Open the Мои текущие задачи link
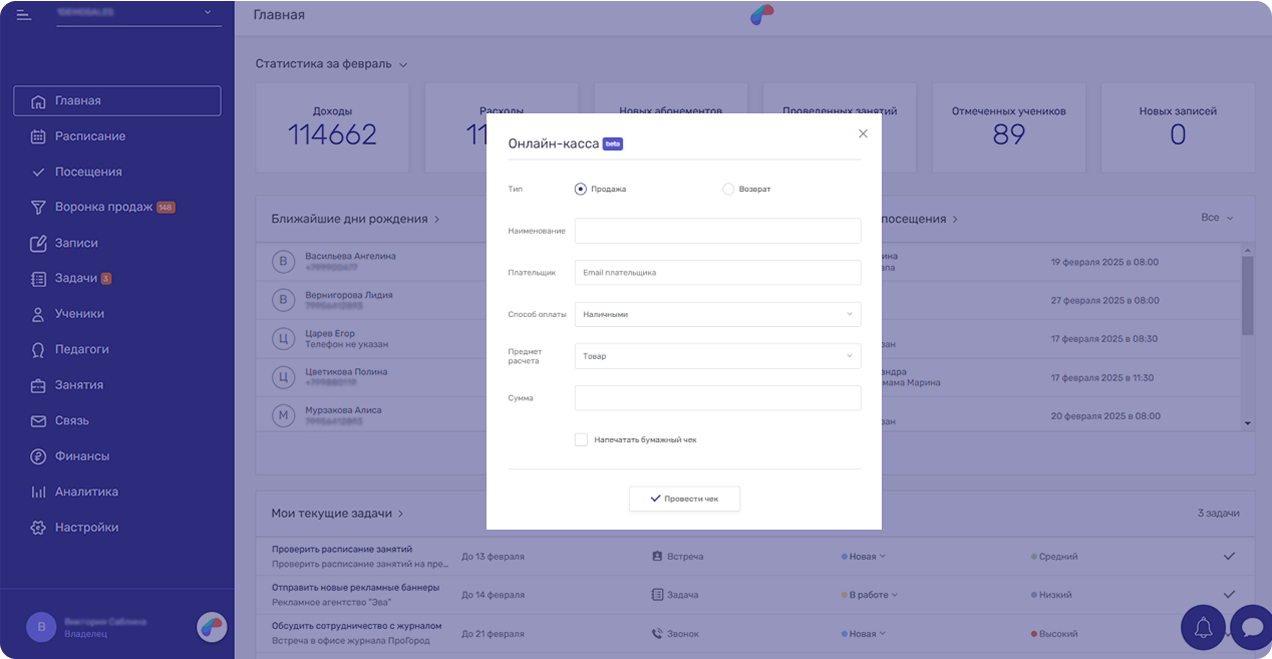This screenshot has width=1272, height=659. (x=337, y=513)
